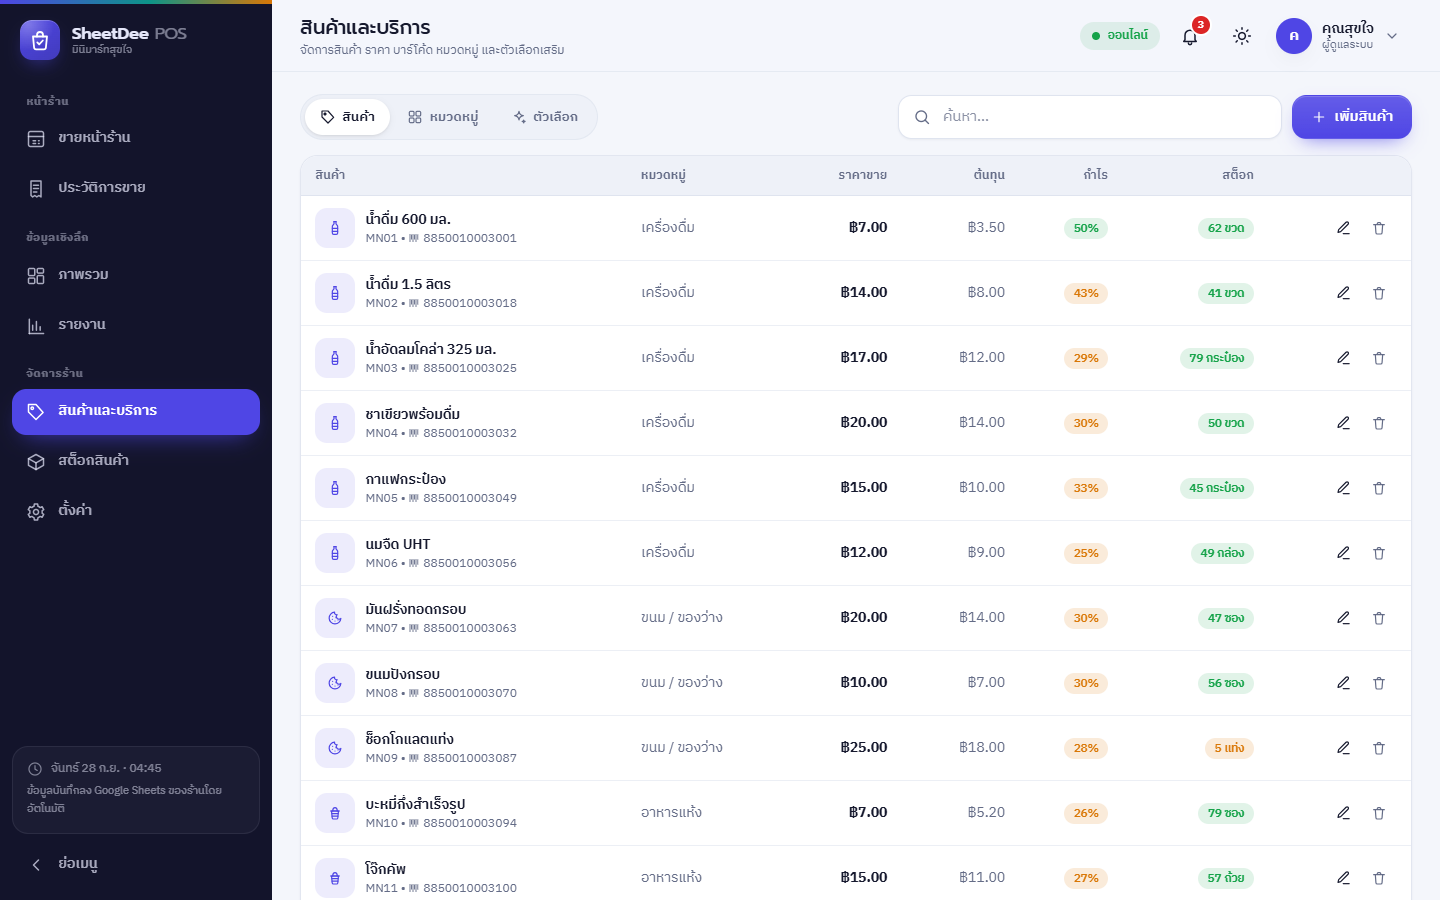This screenshot has height=900, width=1440.
Task: Delete the มันฝรั่งทอดกรอบ row
Action: (1379, 618)
